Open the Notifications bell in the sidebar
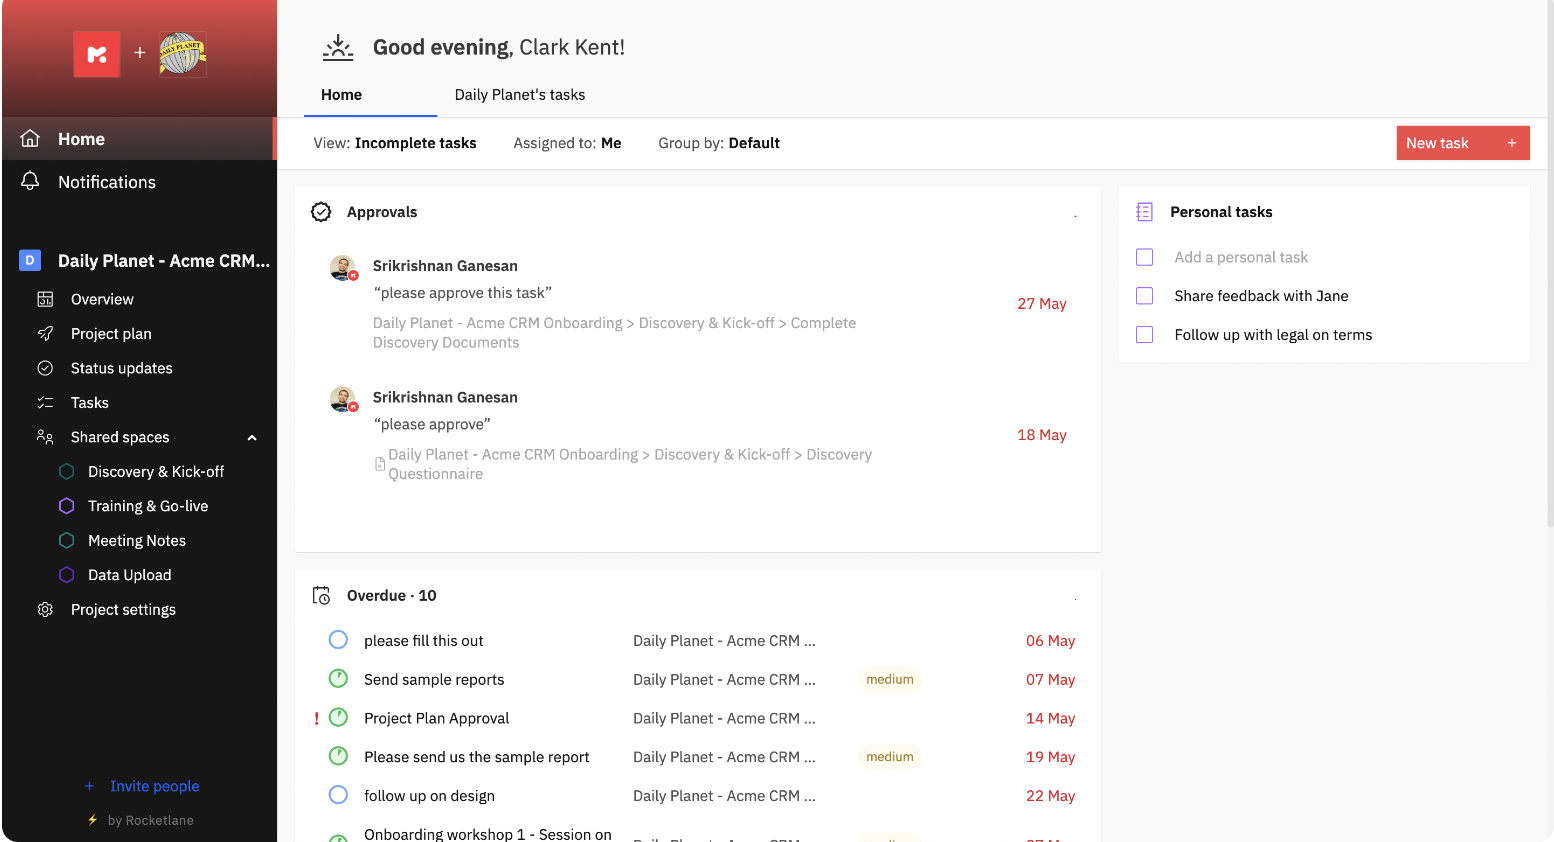 (29, 181)
